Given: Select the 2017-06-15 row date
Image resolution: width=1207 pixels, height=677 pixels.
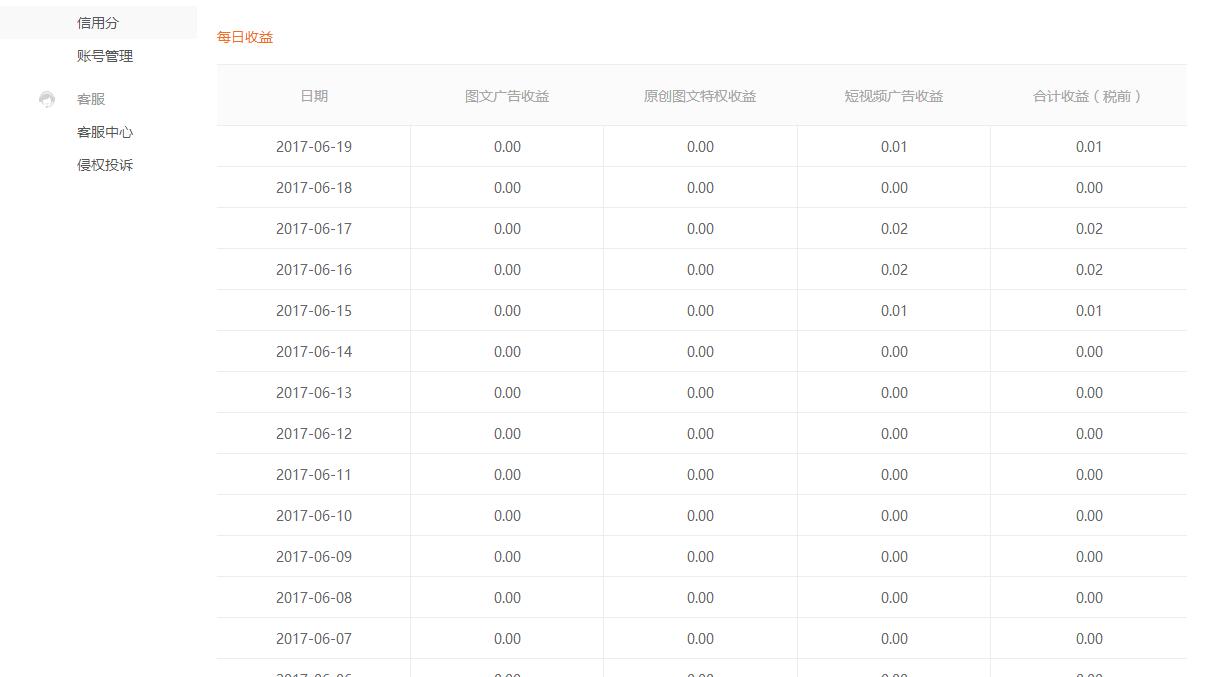Looking at the screenshot, I should pos(314,311).
